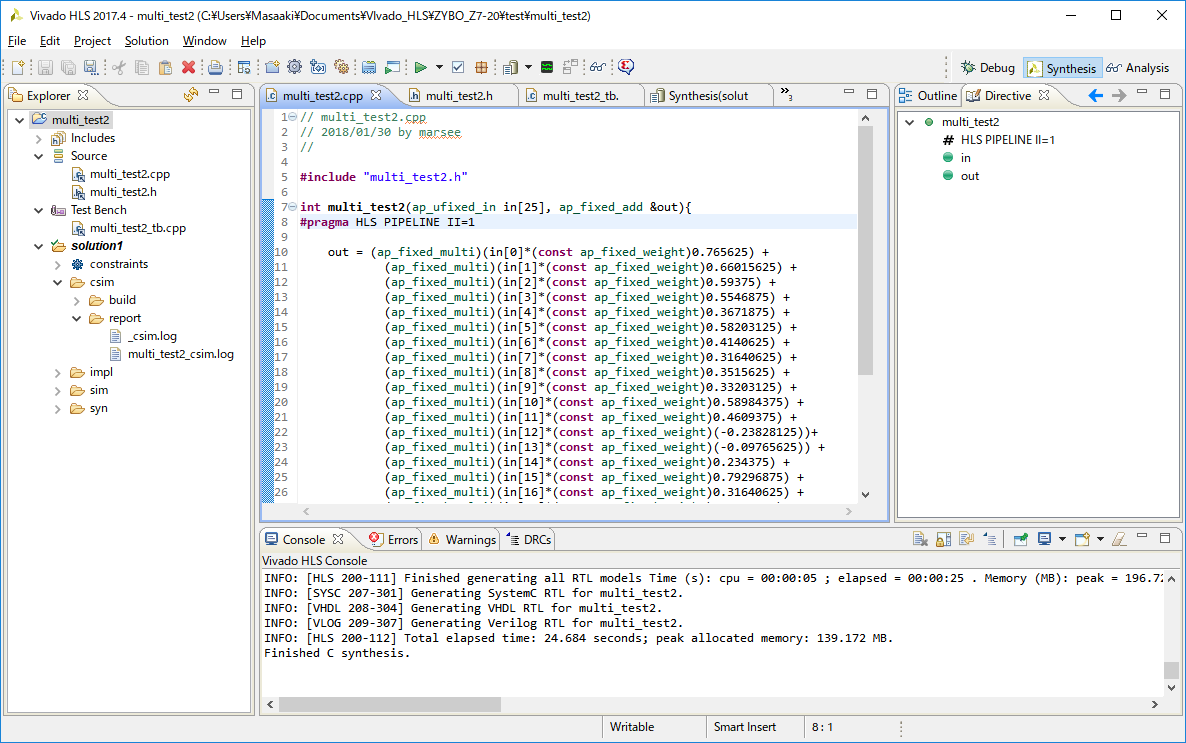Collapse the fold marker at line 7

(x=293, y=207)
